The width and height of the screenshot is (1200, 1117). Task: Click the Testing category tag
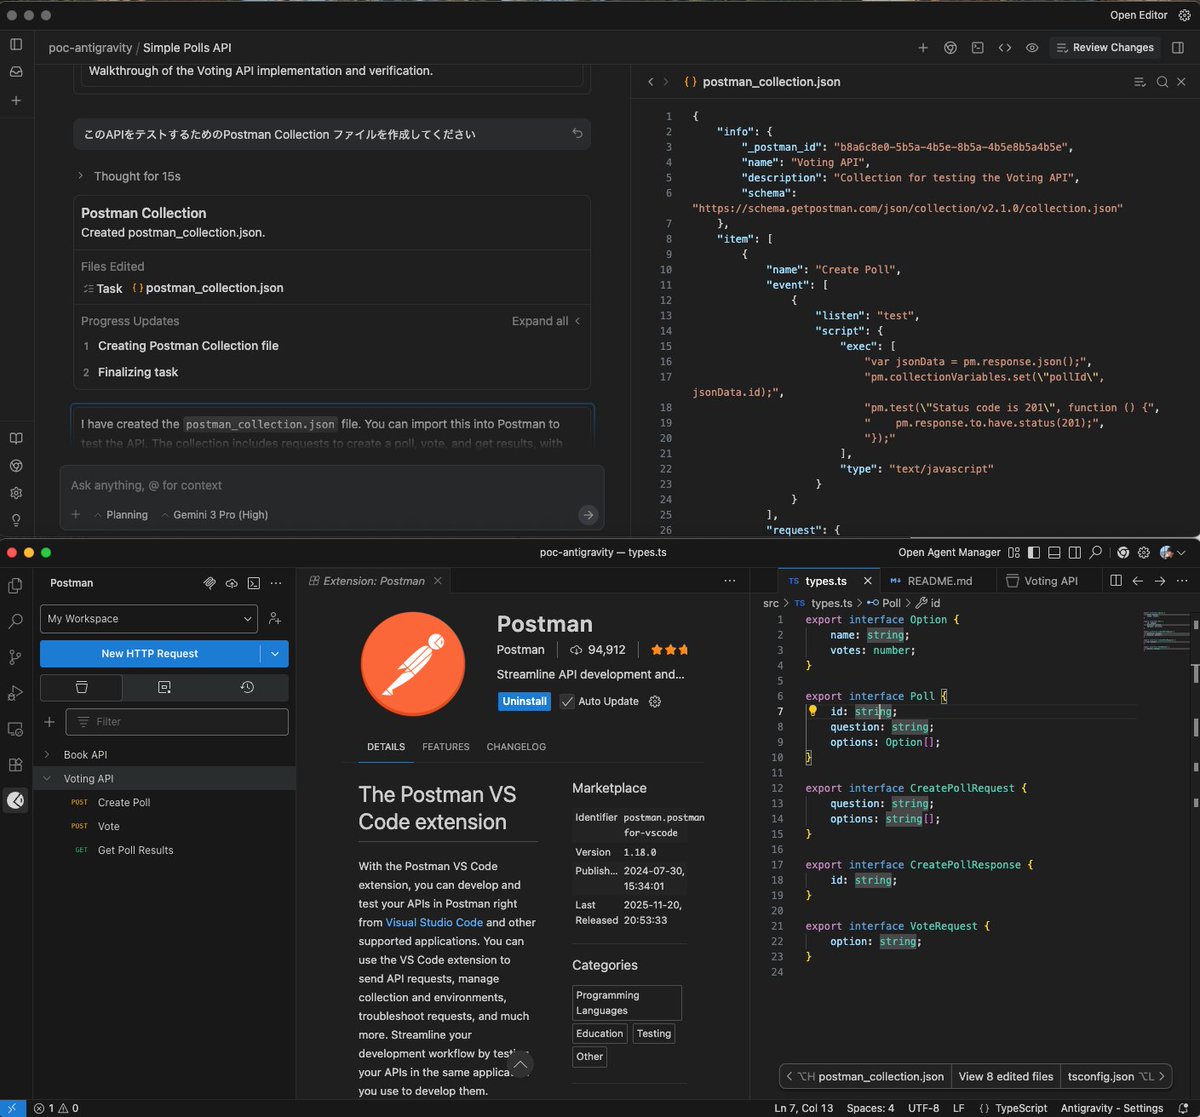coord(654,1034)
